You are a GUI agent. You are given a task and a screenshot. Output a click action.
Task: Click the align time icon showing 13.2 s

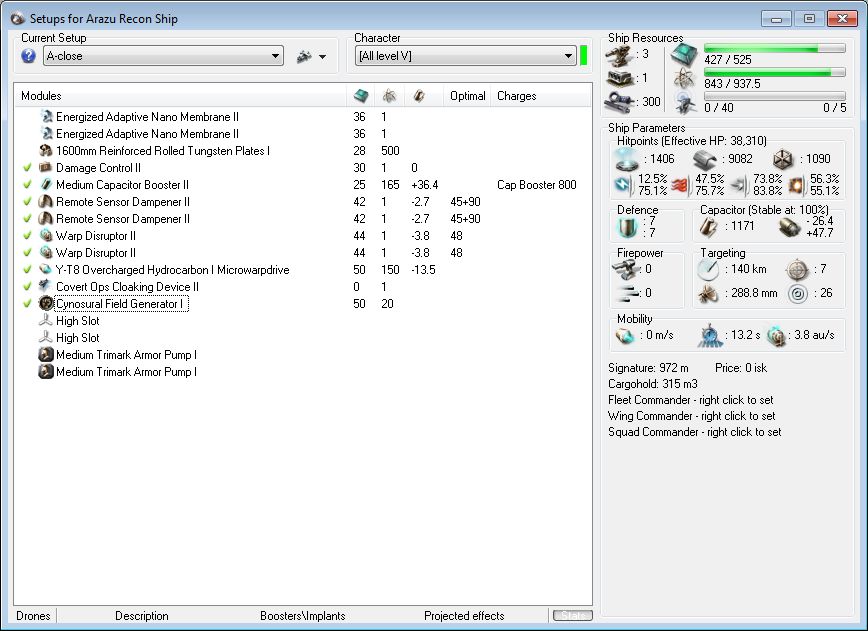pos(710,336)
